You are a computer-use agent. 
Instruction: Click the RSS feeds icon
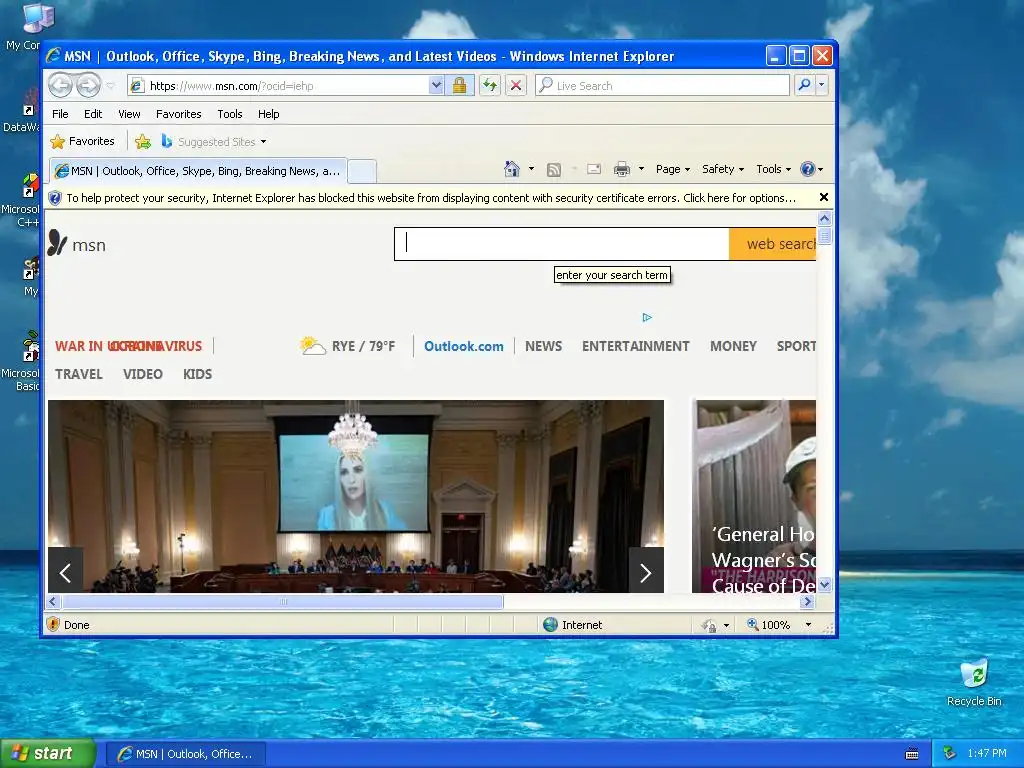554,170
